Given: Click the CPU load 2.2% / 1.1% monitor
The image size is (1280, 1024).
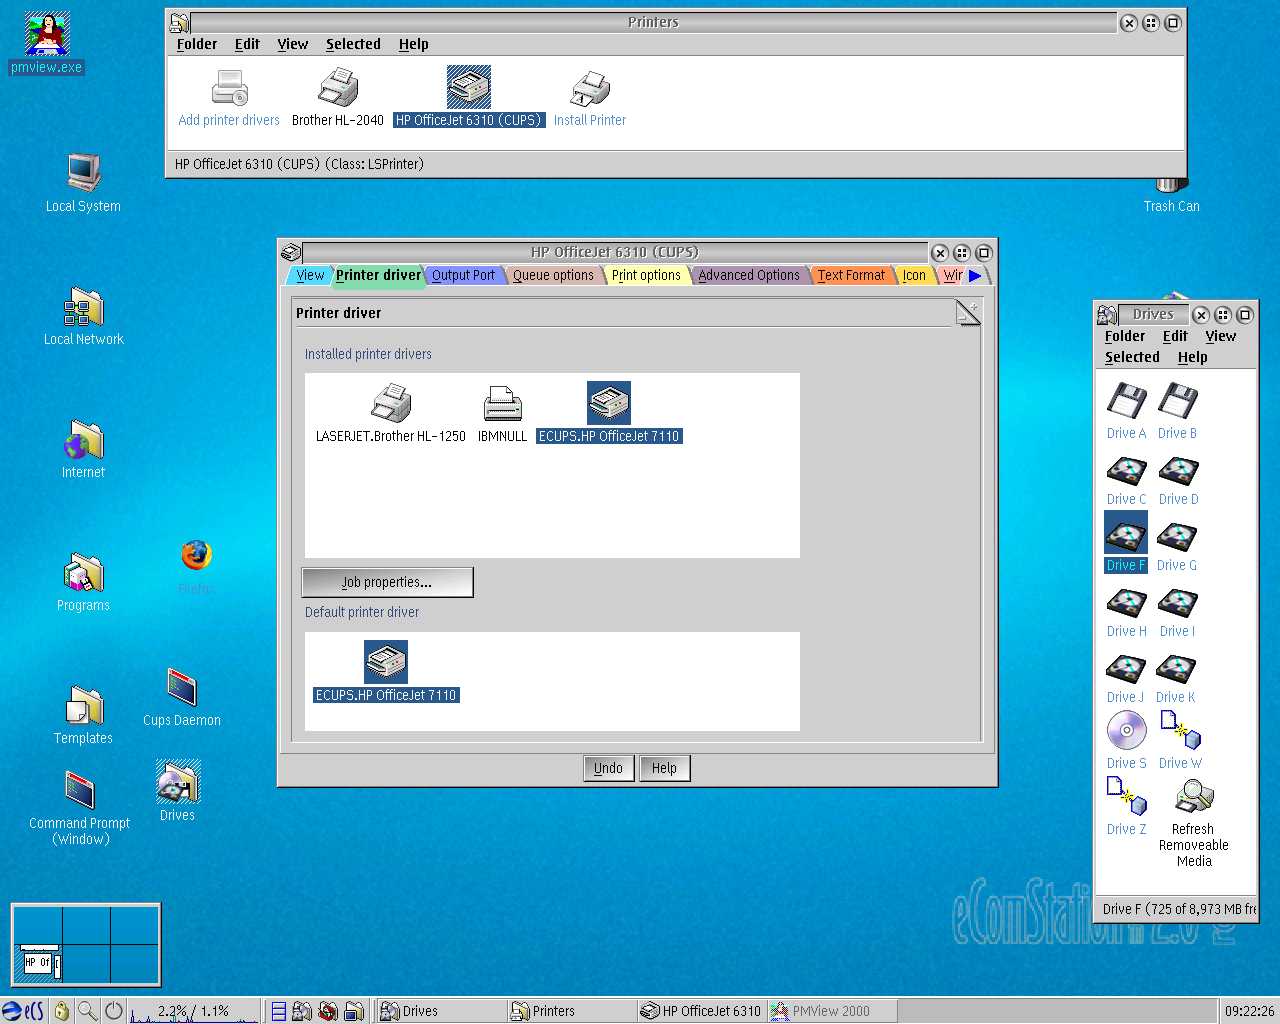Looking at the screenshot, I should 194,1011.
